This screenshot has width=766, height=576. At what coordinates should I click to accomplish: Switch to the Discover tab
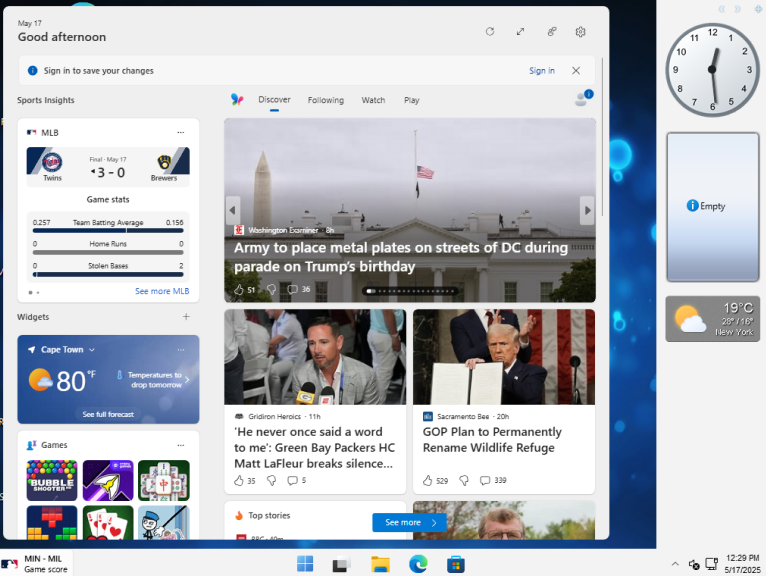274,100
